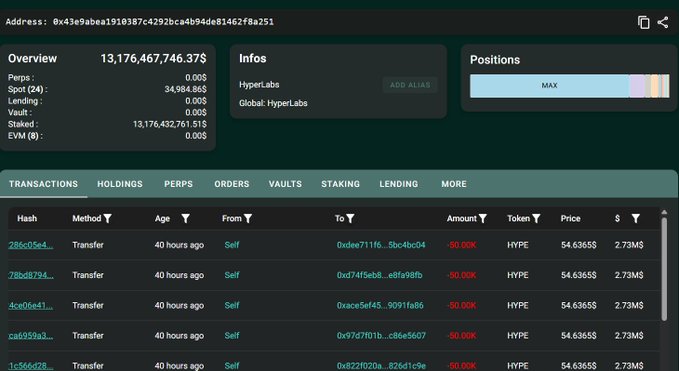Open the Token column filter
This screenshot has height=371, width=679.
point(536,219)
